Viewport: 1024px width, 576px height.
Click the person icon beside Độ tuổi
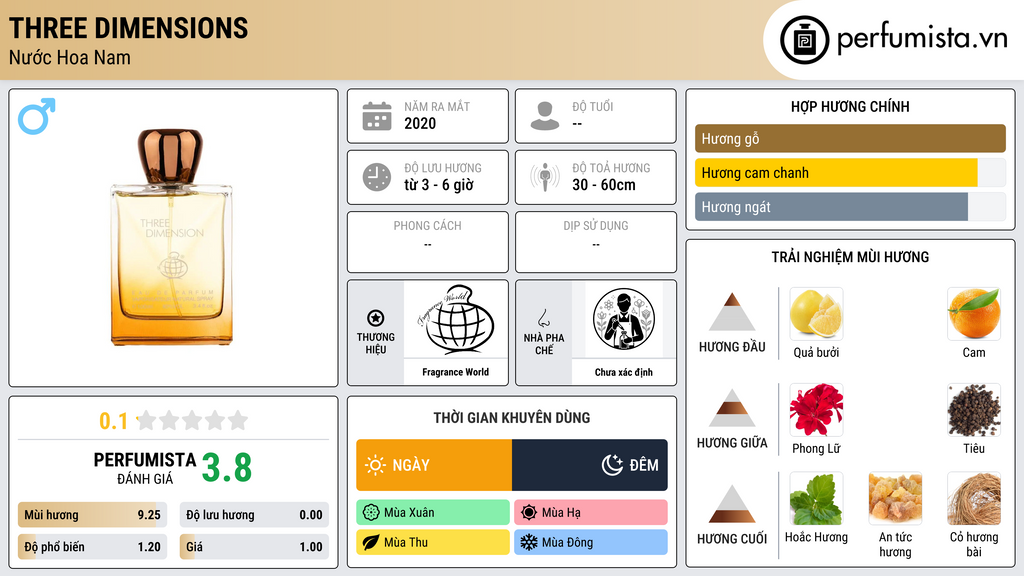545,116
